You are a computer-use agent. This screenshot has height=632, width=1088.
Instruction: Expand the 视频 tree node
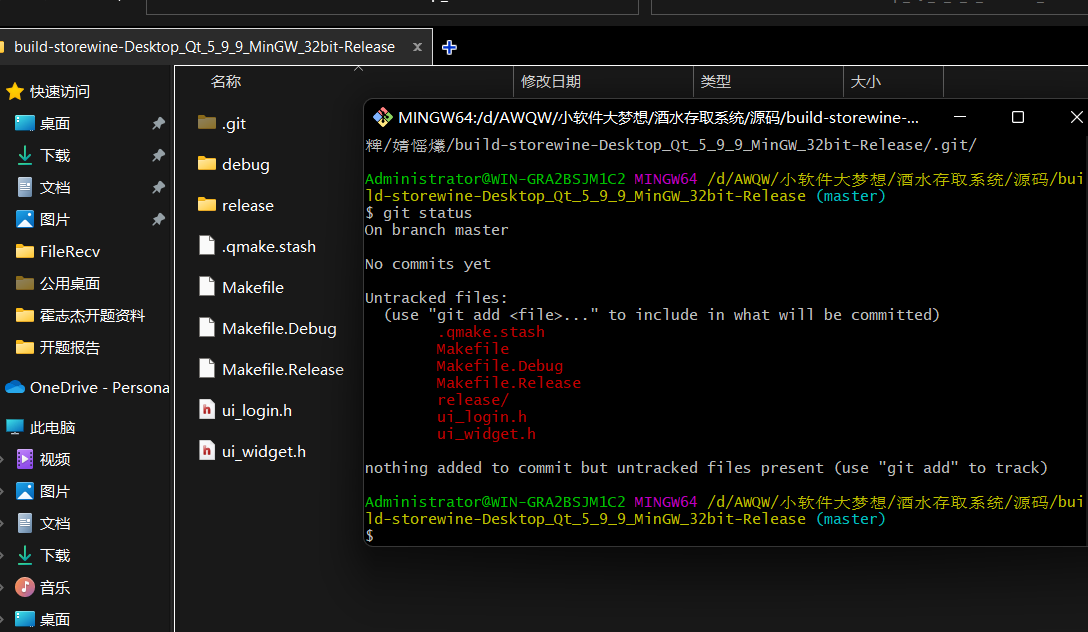pos(3,459)
